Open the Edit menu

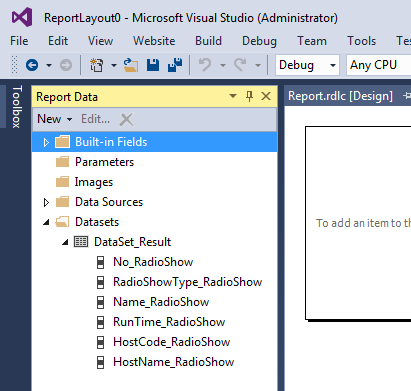pyautogui.click(x=58, y=41)
